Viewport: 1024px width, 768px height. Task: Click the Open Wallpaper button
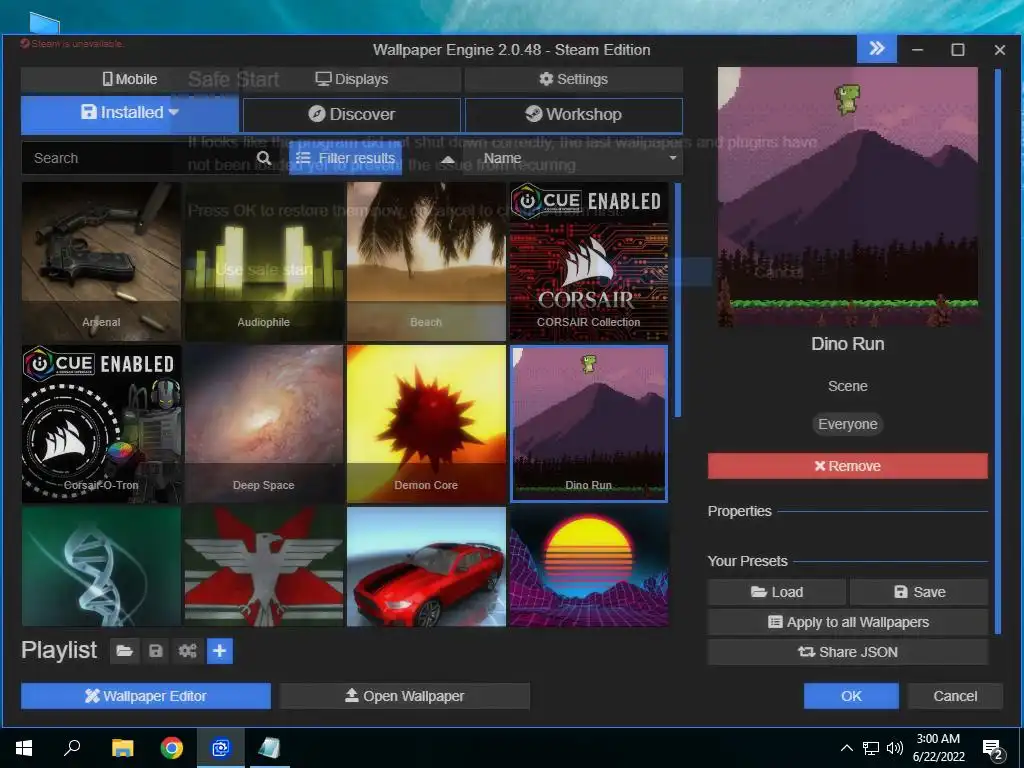click(x=404, y=696)
